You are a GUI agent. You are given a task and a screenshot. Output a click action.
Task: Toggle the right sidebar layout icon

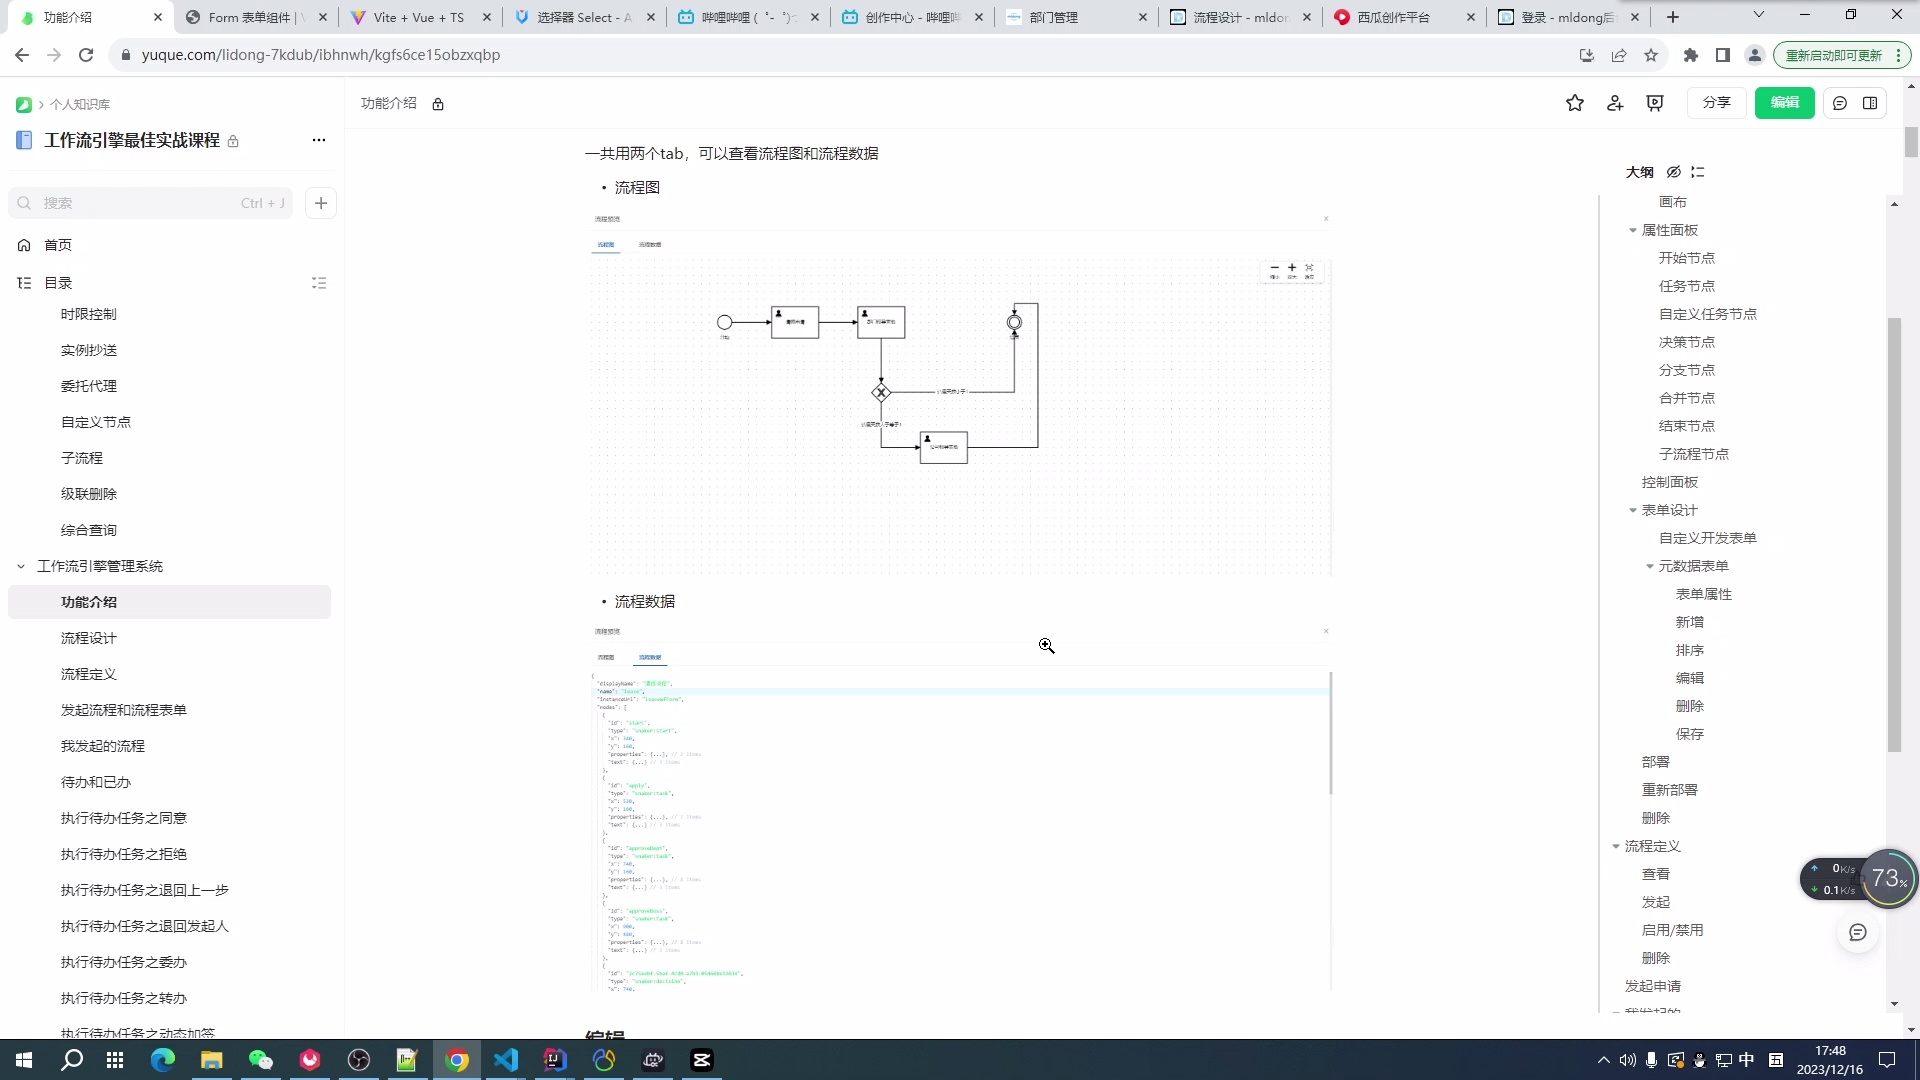(x=1870, y=103)
